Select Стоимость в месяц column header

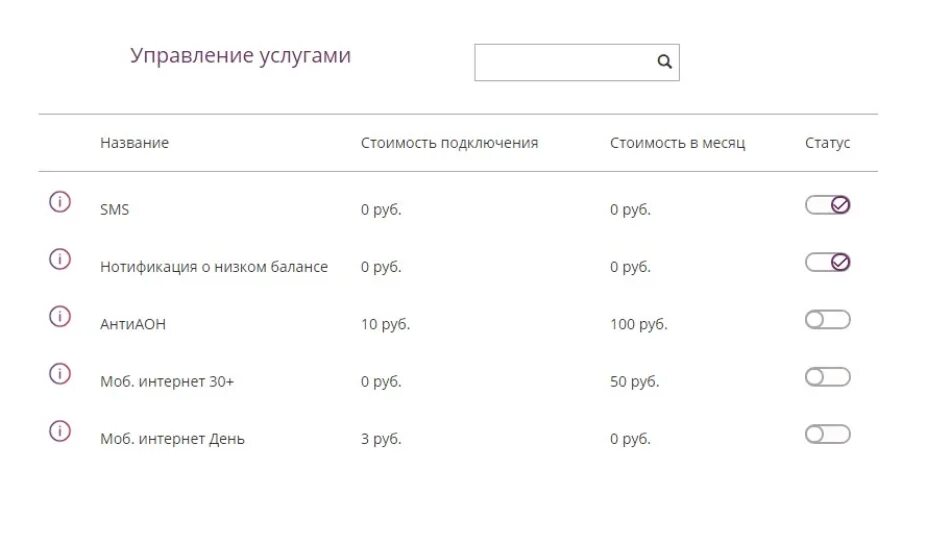pyautogui.click(x=677, y=143)
